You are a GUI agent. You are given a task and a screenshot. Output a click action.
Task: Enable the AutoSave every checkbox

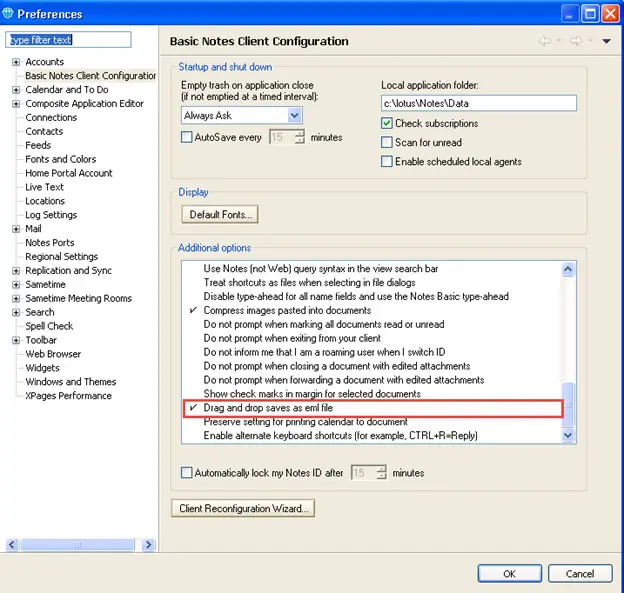[186, 137]
